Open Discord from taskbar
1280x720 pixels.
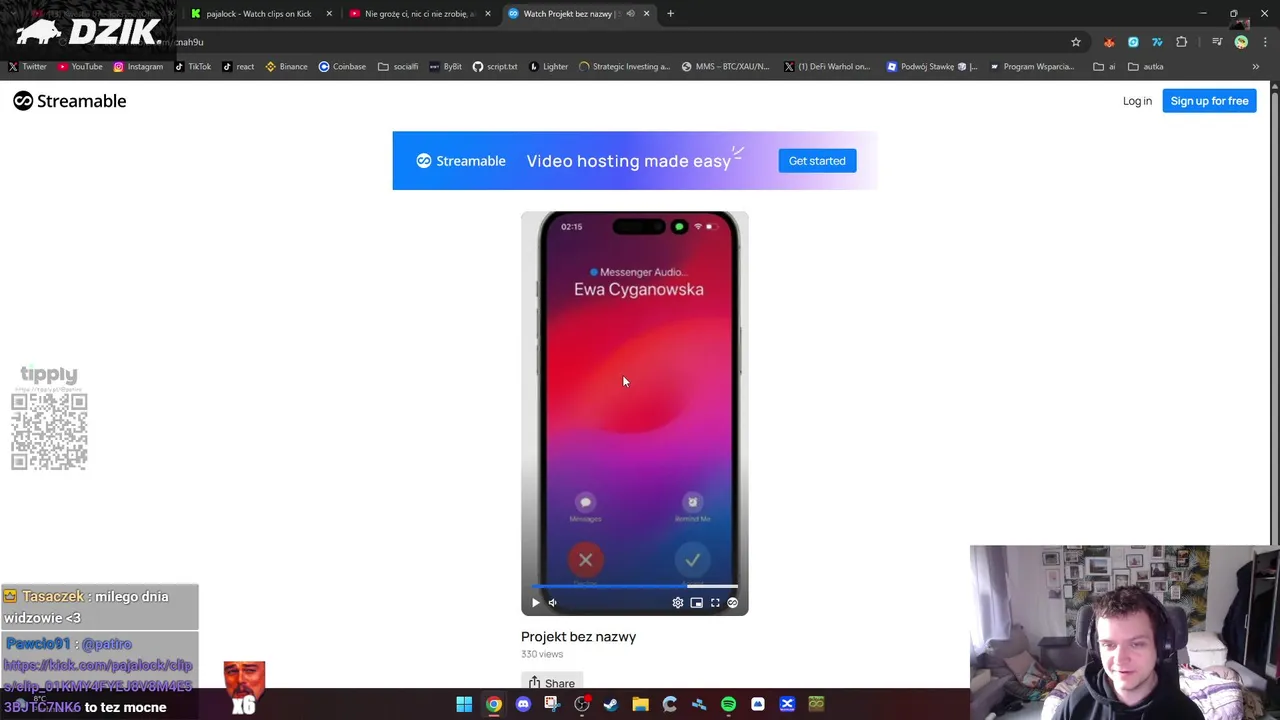point(523,704)
